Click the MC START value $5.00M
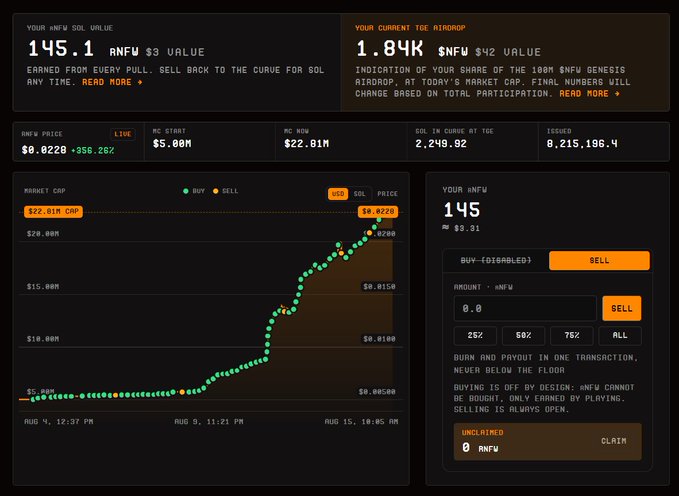Viewport: 679px width, 496px height. pos(172,144)
